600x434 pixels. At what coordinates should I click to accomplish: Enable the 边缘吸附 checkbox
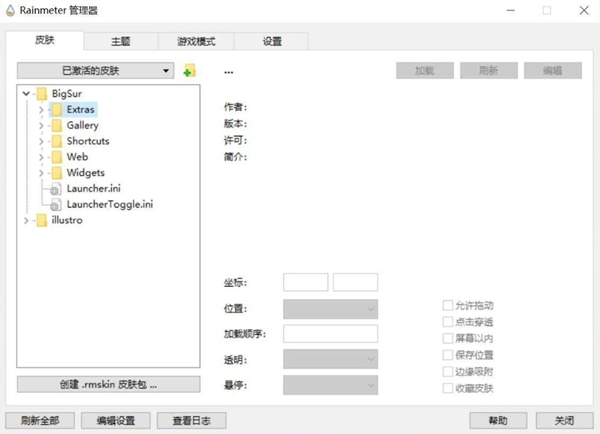[448, 371]
